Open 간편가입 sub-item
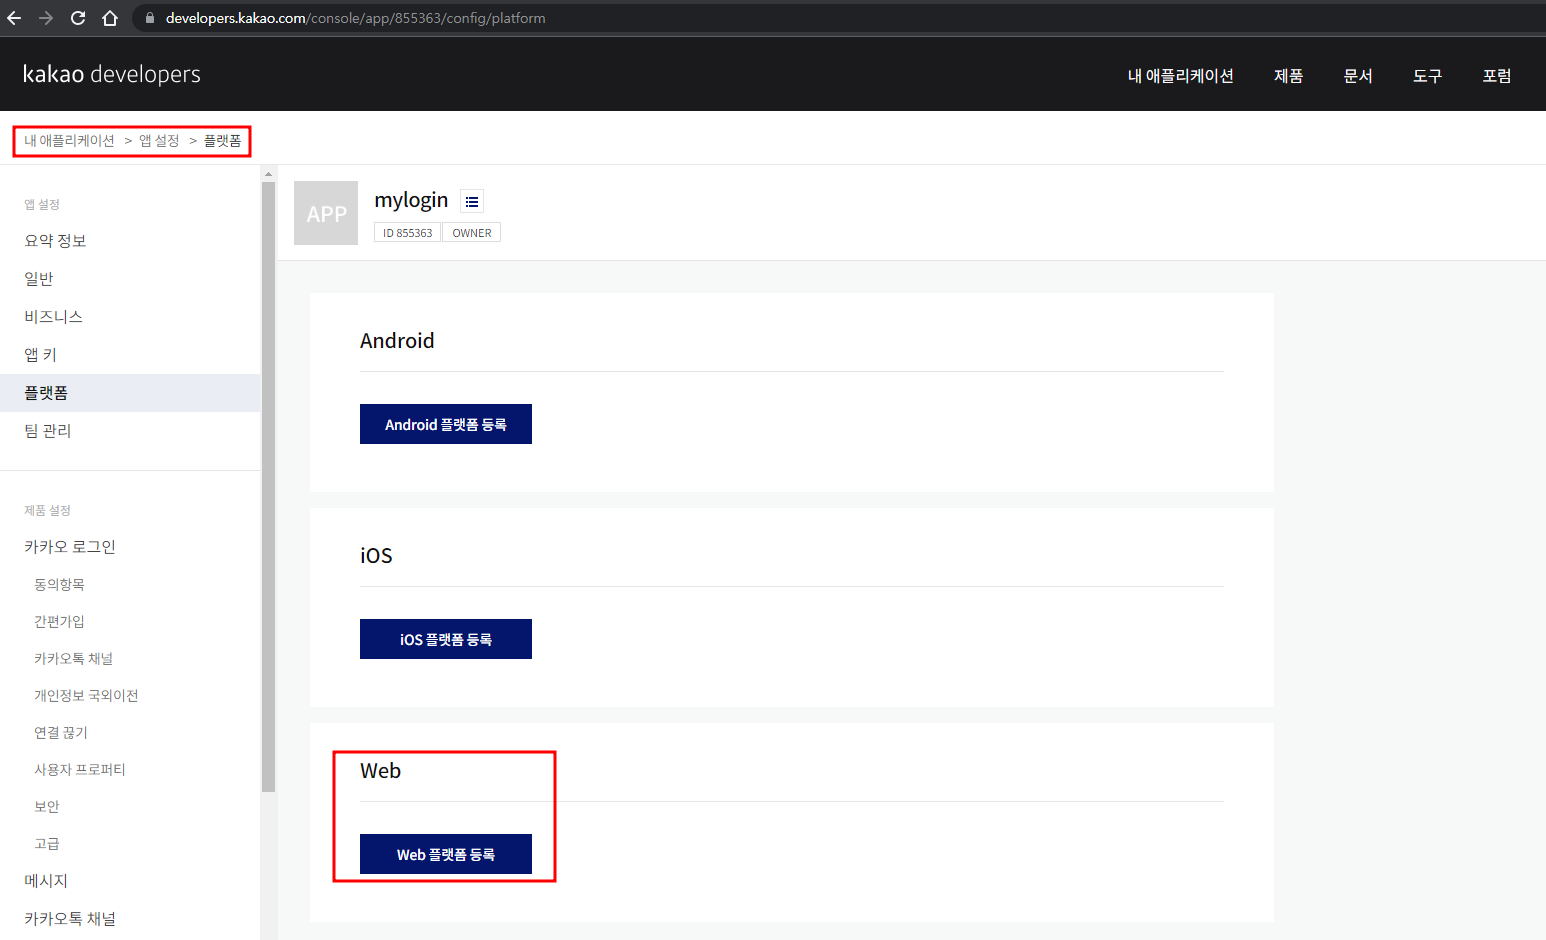The width and height of the screenshot is (1546, 940). pos(59,621)
